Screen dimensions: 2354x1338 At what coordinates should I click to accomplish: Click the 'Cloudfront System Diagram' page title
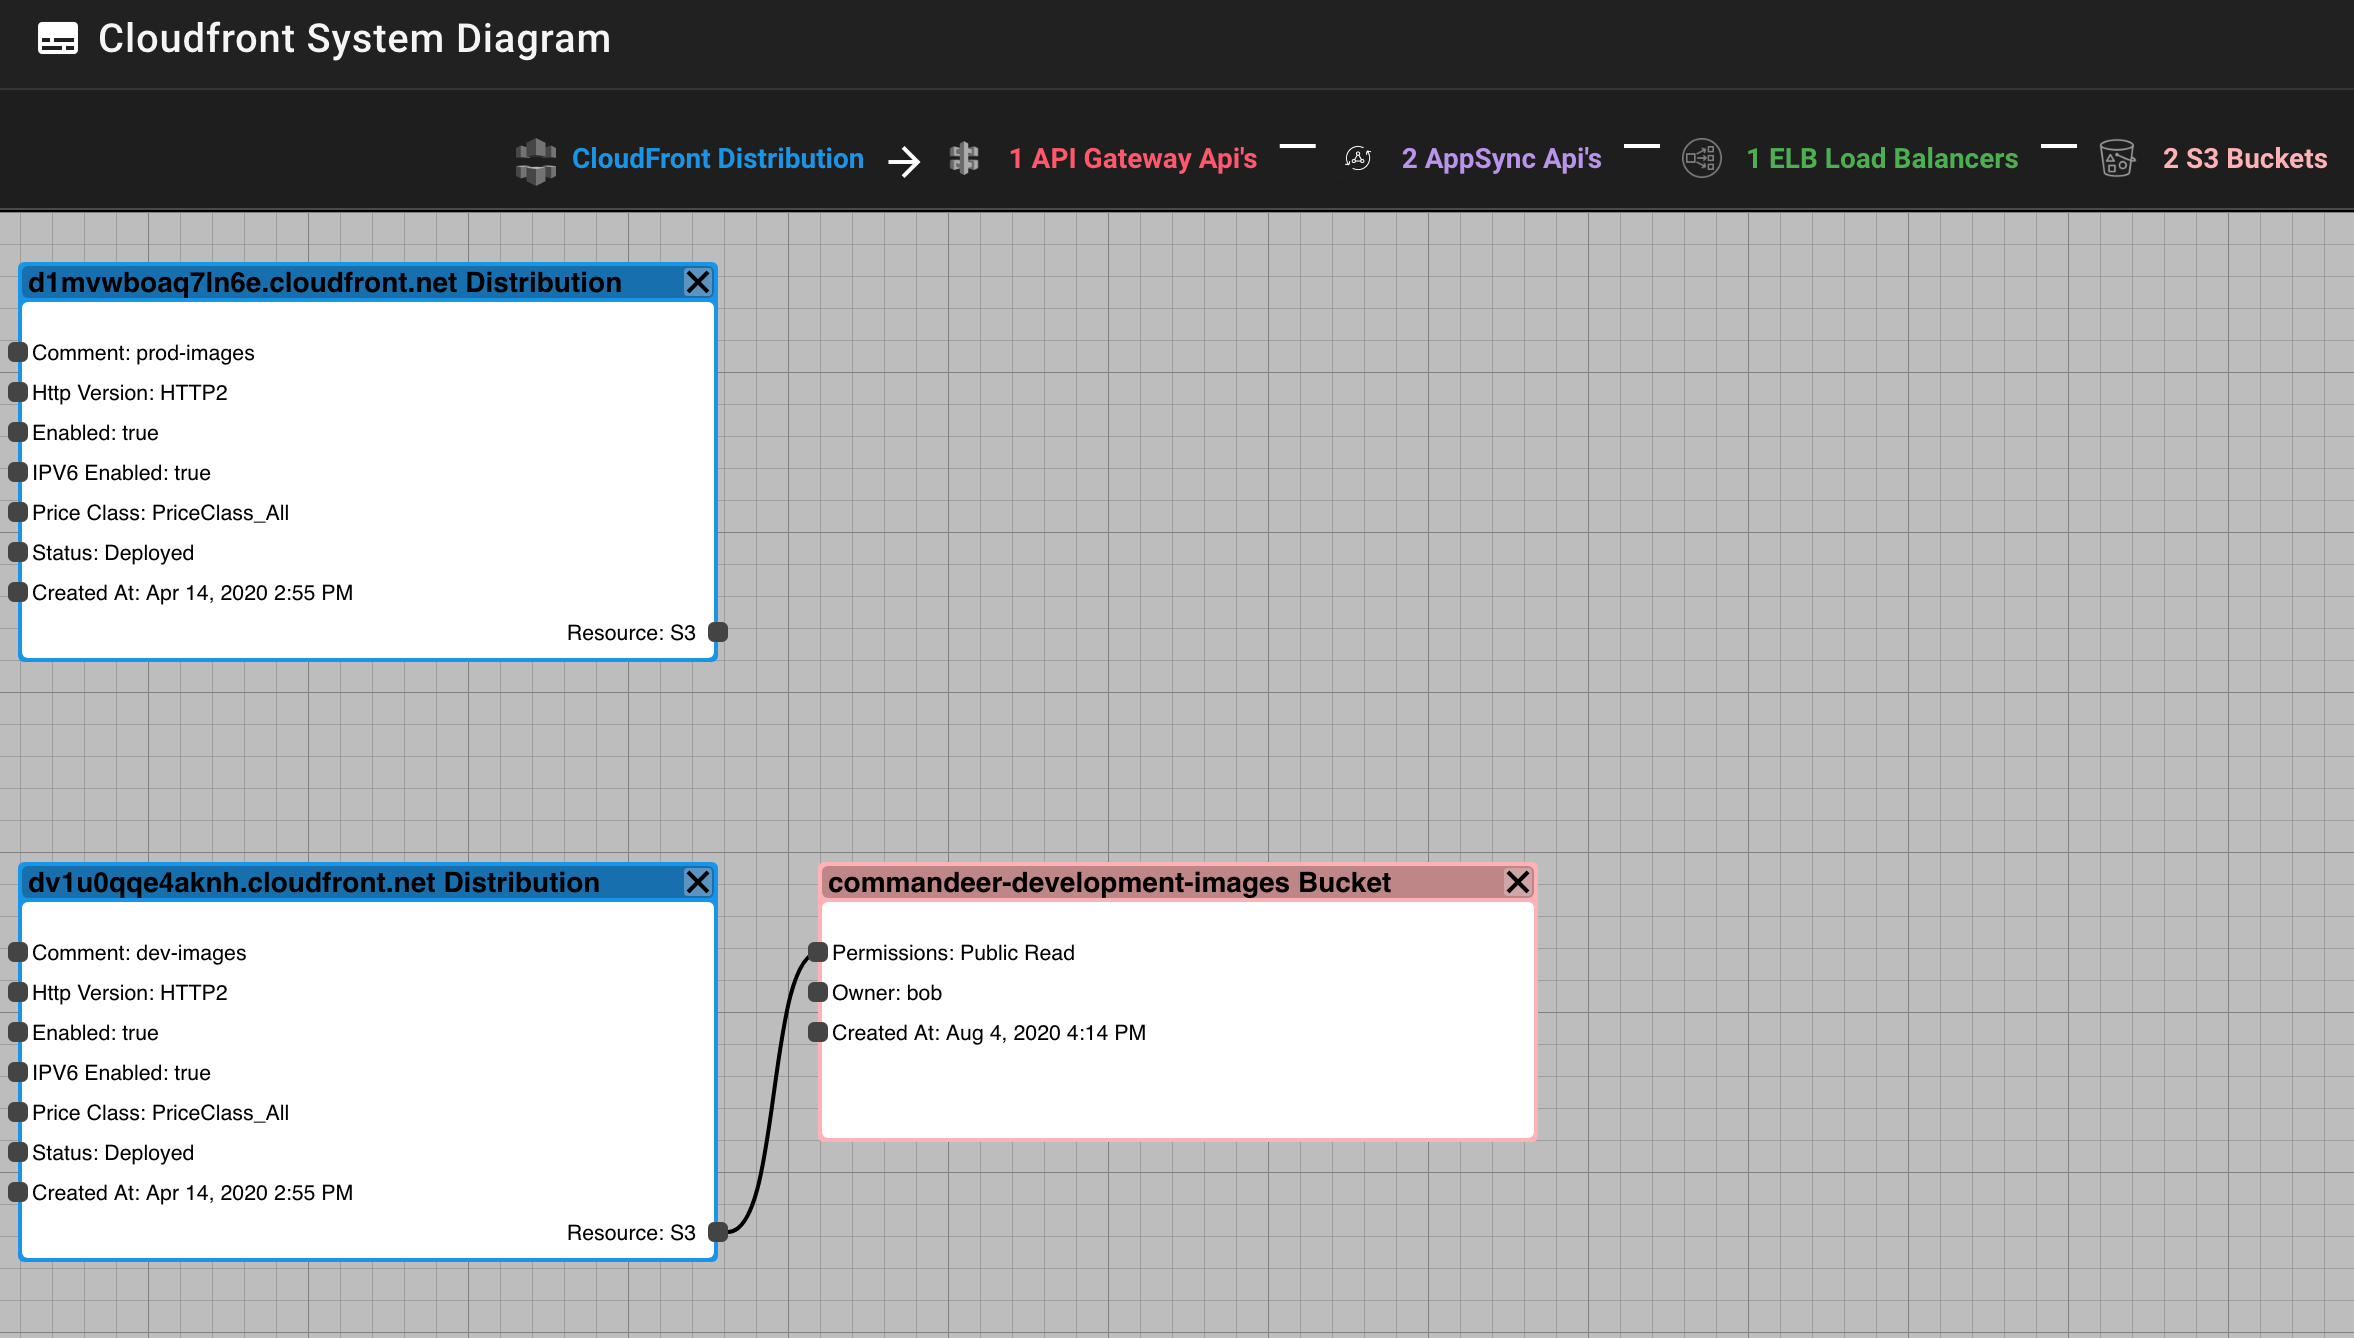(354, 39)
